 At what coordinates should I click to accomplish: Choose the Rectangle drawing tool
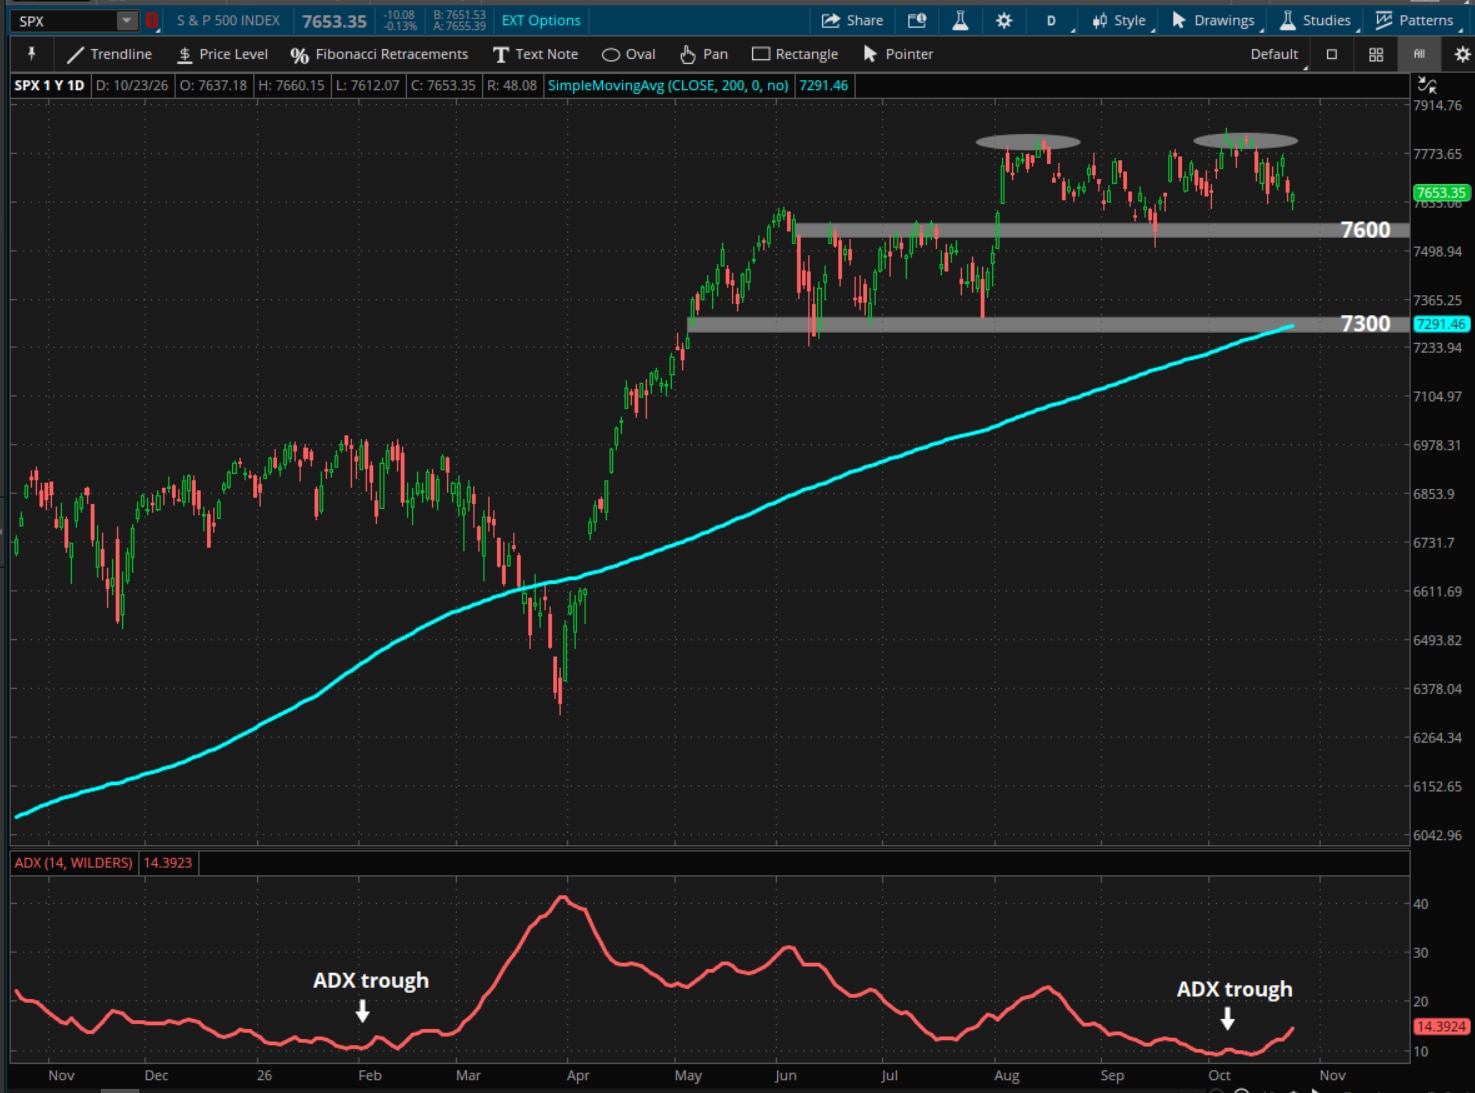pyautogui.click(x=795, y=54)
